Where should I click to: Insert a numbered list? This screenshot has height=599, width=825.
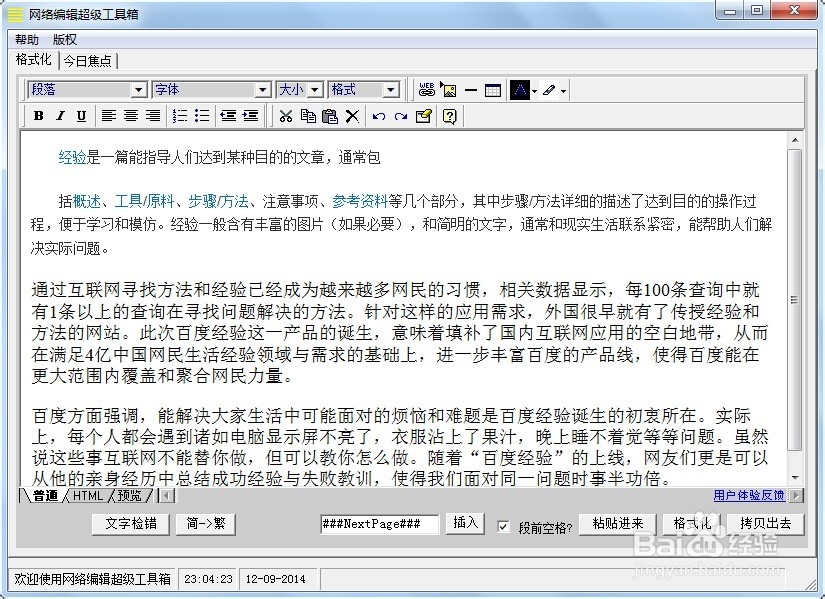(180, 116)
